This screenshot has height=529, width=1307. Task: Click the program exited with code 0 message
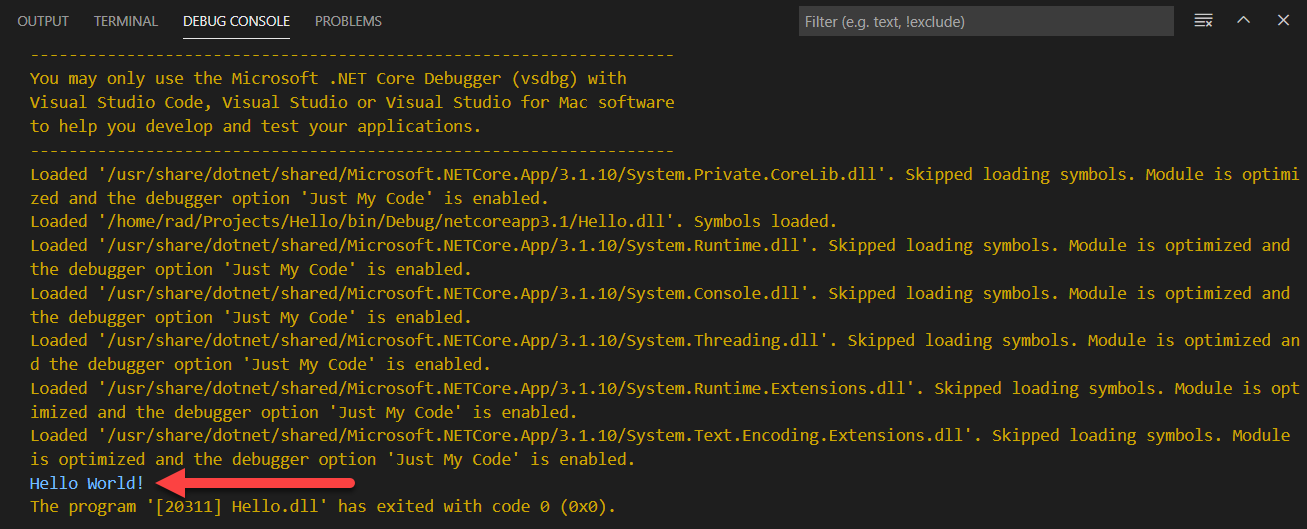(x=323, y=507)
